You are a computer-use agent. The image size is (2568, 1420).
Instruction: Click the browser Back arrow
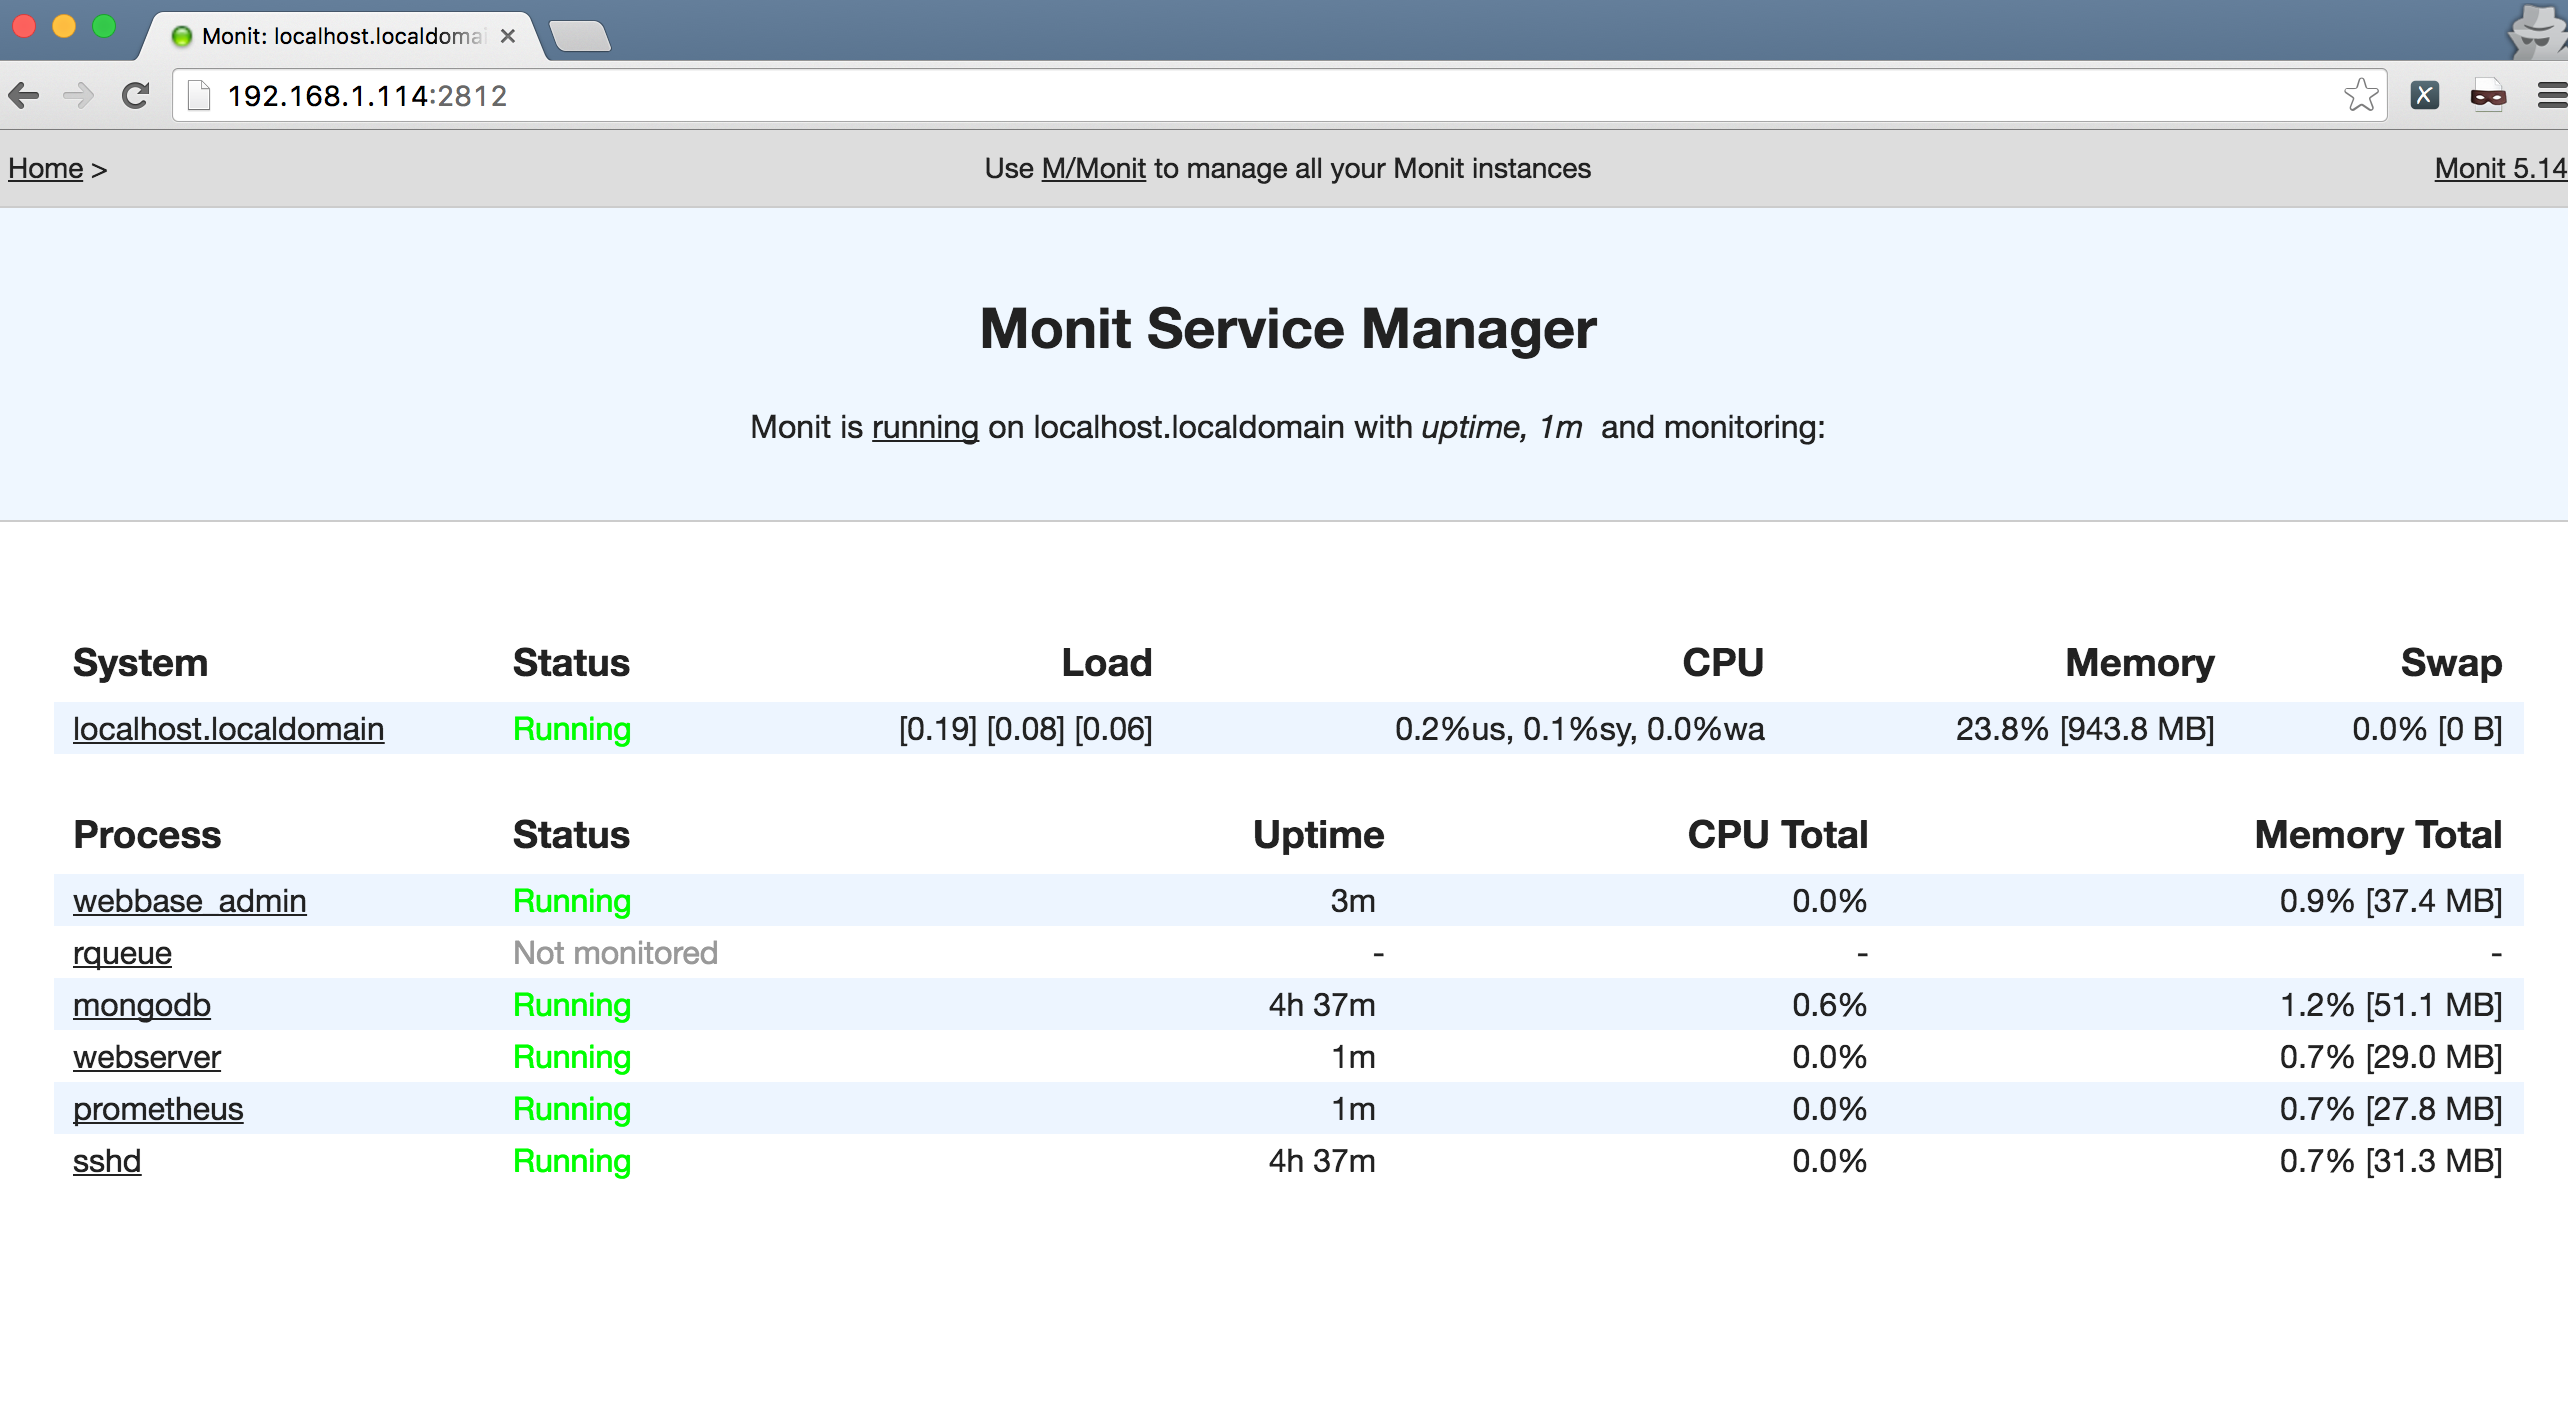coord(23,96)
